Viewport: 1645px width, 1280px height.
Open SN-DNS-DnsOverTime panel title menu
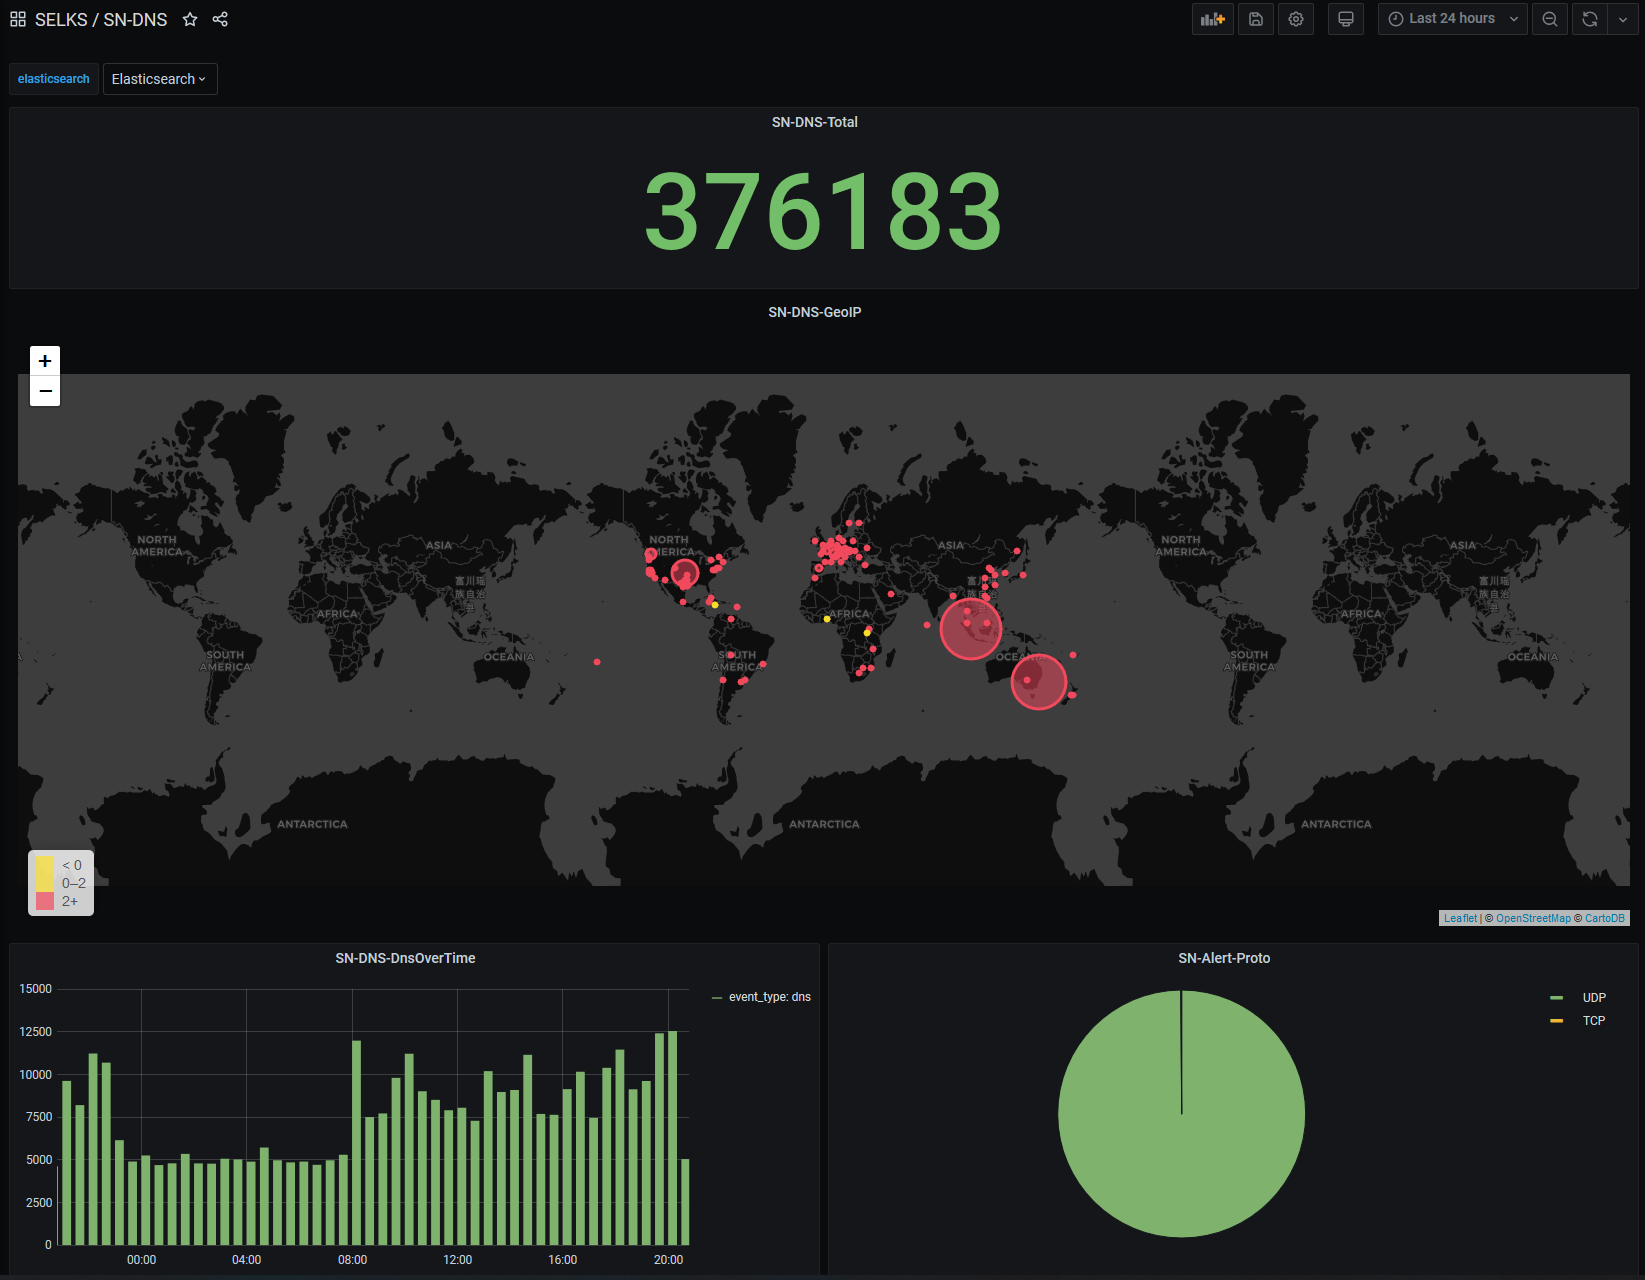coord(405,958)
